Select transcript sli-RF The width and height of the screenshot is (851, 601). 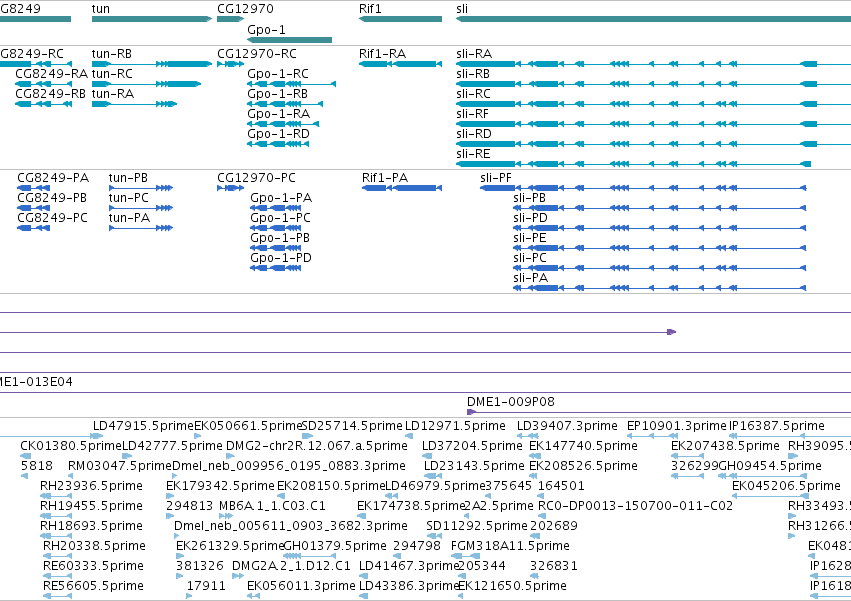click(653, 124)
